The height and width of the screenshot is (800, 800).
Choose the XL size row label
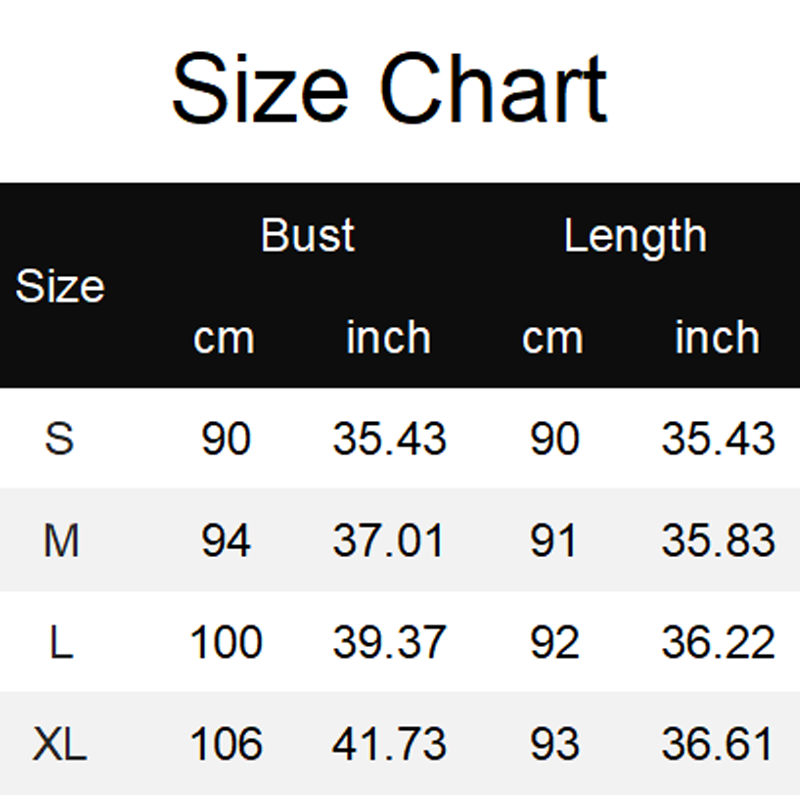click(x=60, y=745)
